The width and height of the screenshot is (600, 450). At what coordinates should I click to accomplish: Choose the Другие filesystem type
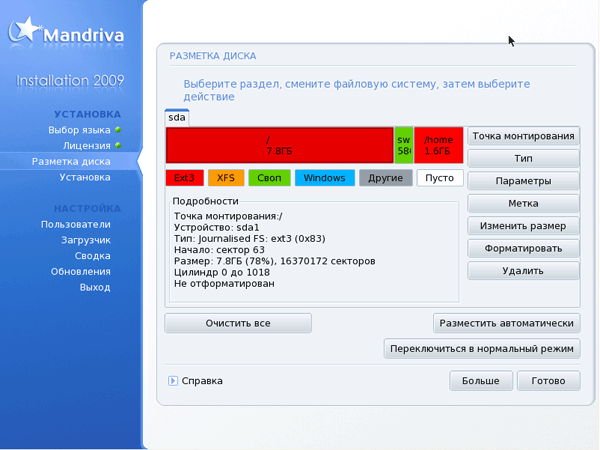click(386, 178)
